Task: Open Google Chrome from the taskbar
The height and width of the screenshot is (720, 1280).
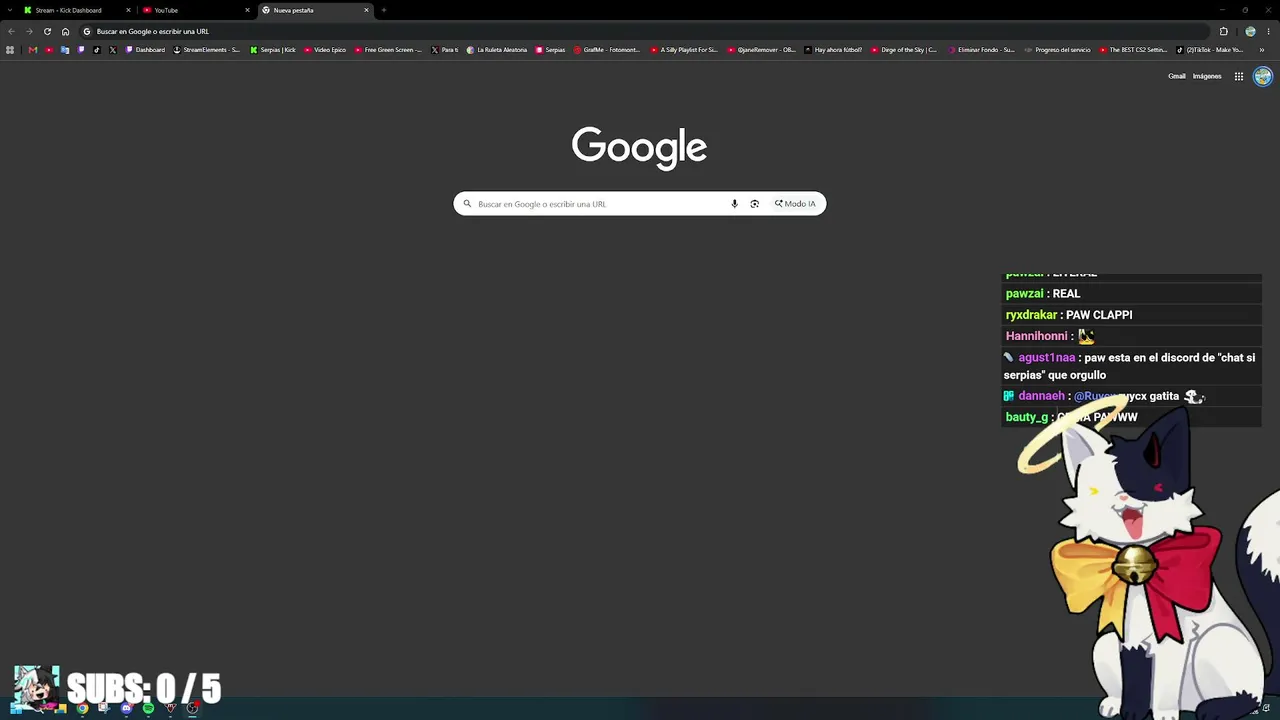Action: pos(82,709)
